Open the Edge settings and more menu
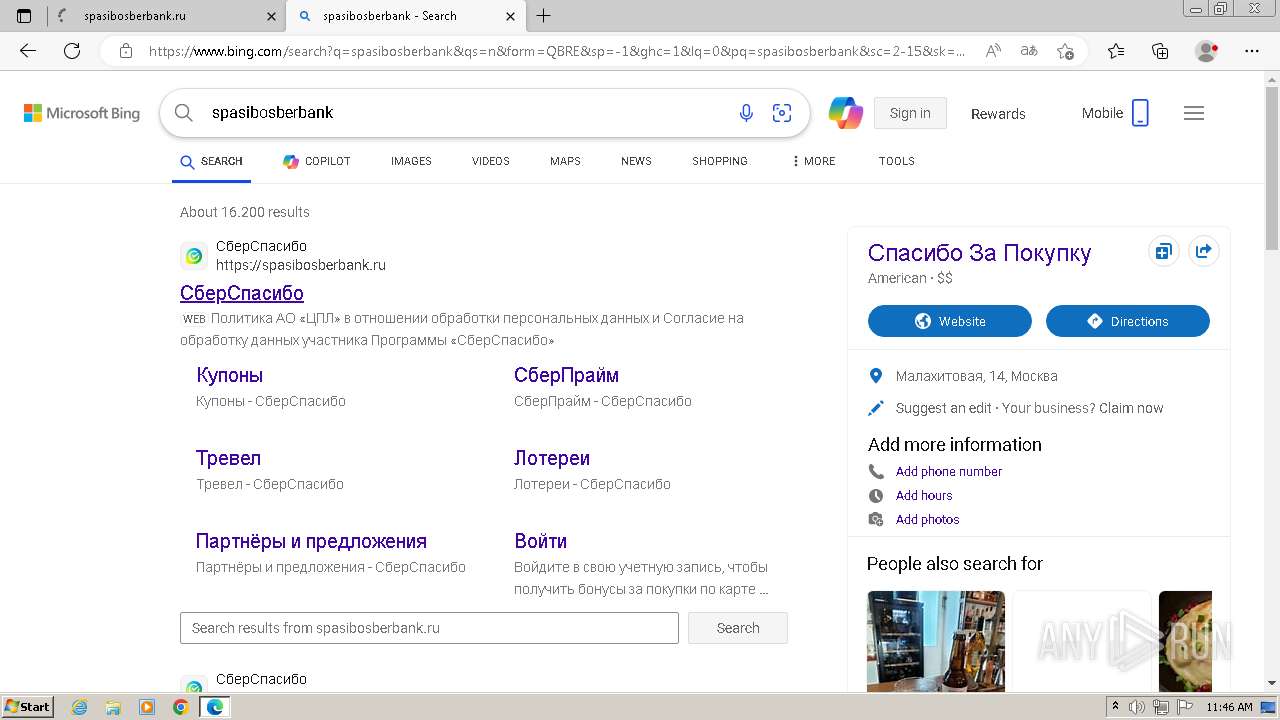Viewport: 1280px width, 720px height. (x=1252, y=51)
